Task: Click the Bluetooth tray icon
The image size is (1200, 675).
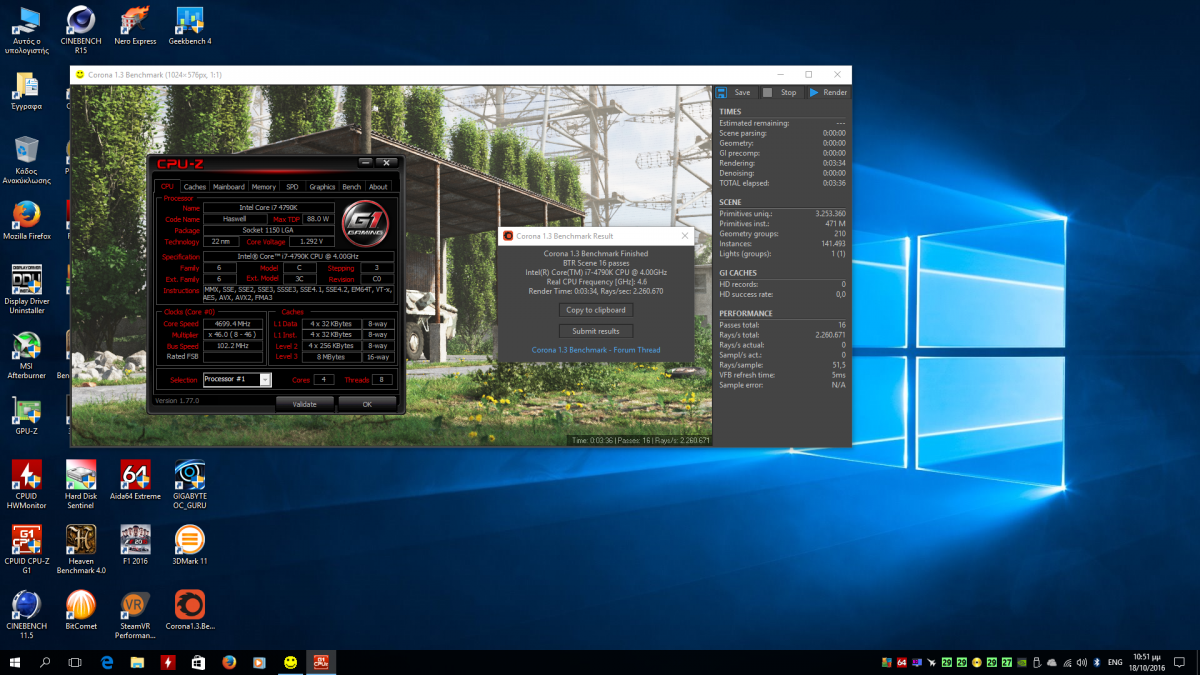Action: click(1096, 662)
